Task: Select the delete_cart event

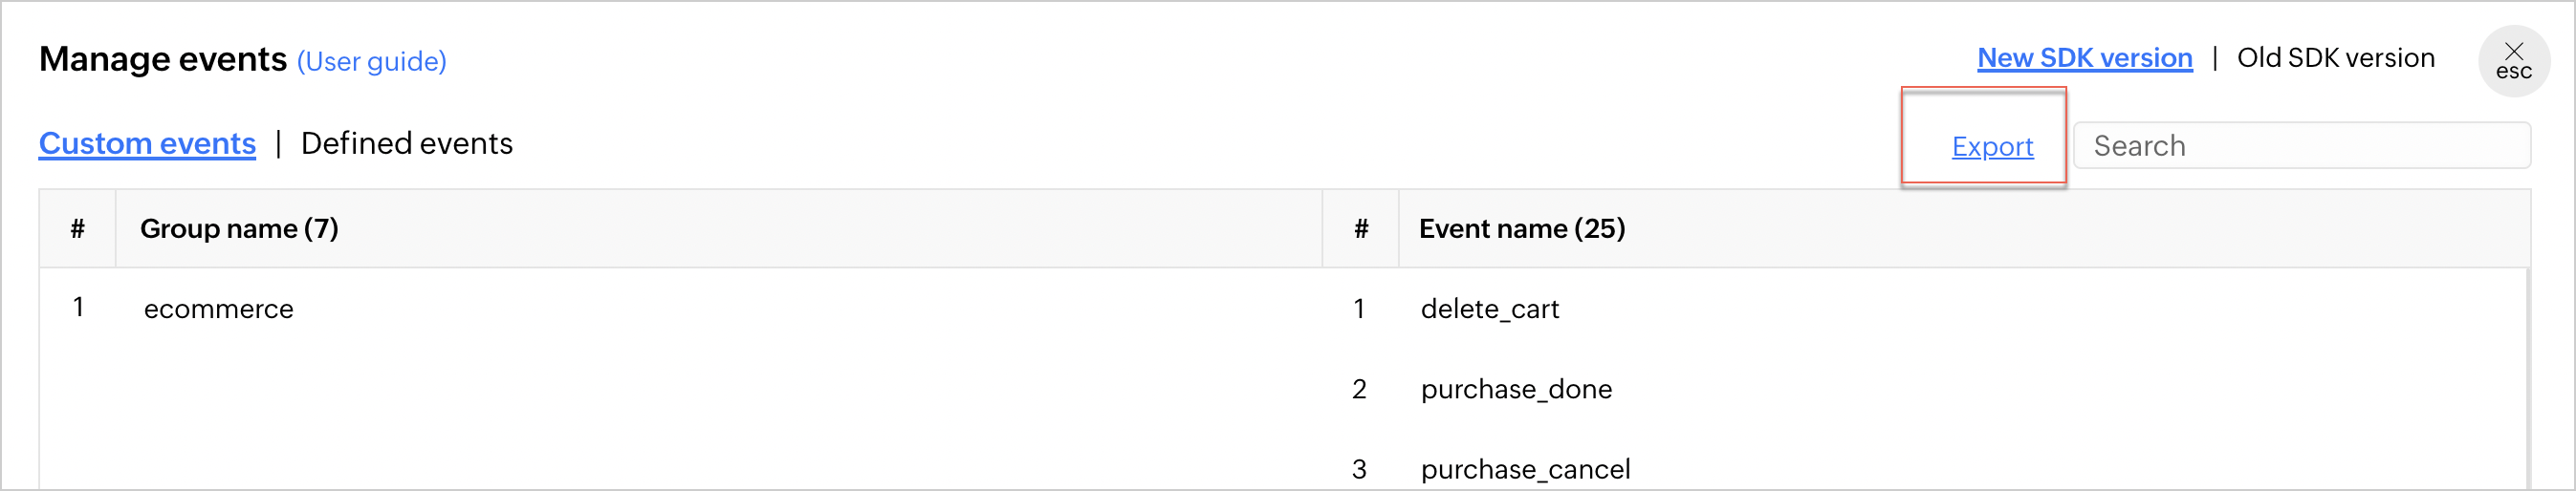Action: (1489, 309)
